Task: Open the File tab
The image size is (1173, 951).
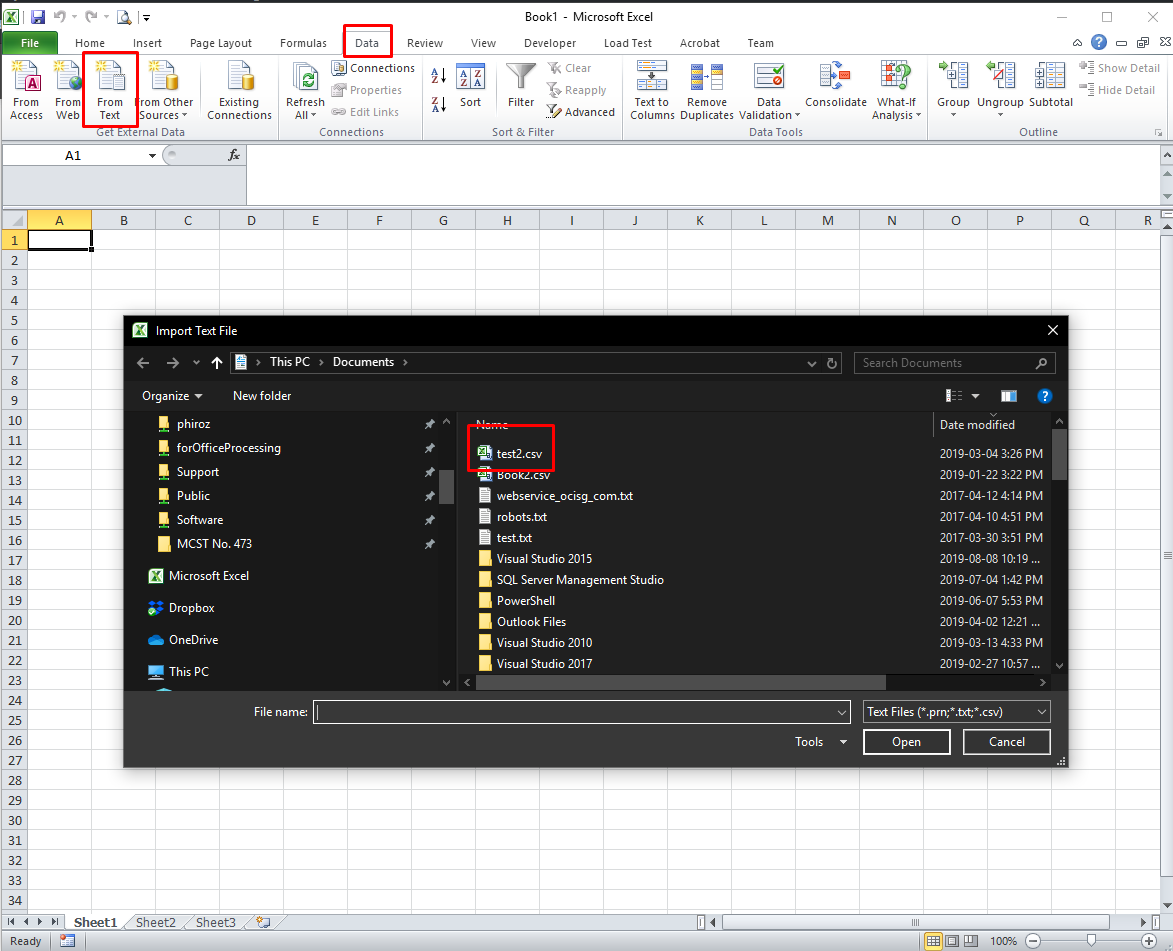Action: click(x=30, y=43)
